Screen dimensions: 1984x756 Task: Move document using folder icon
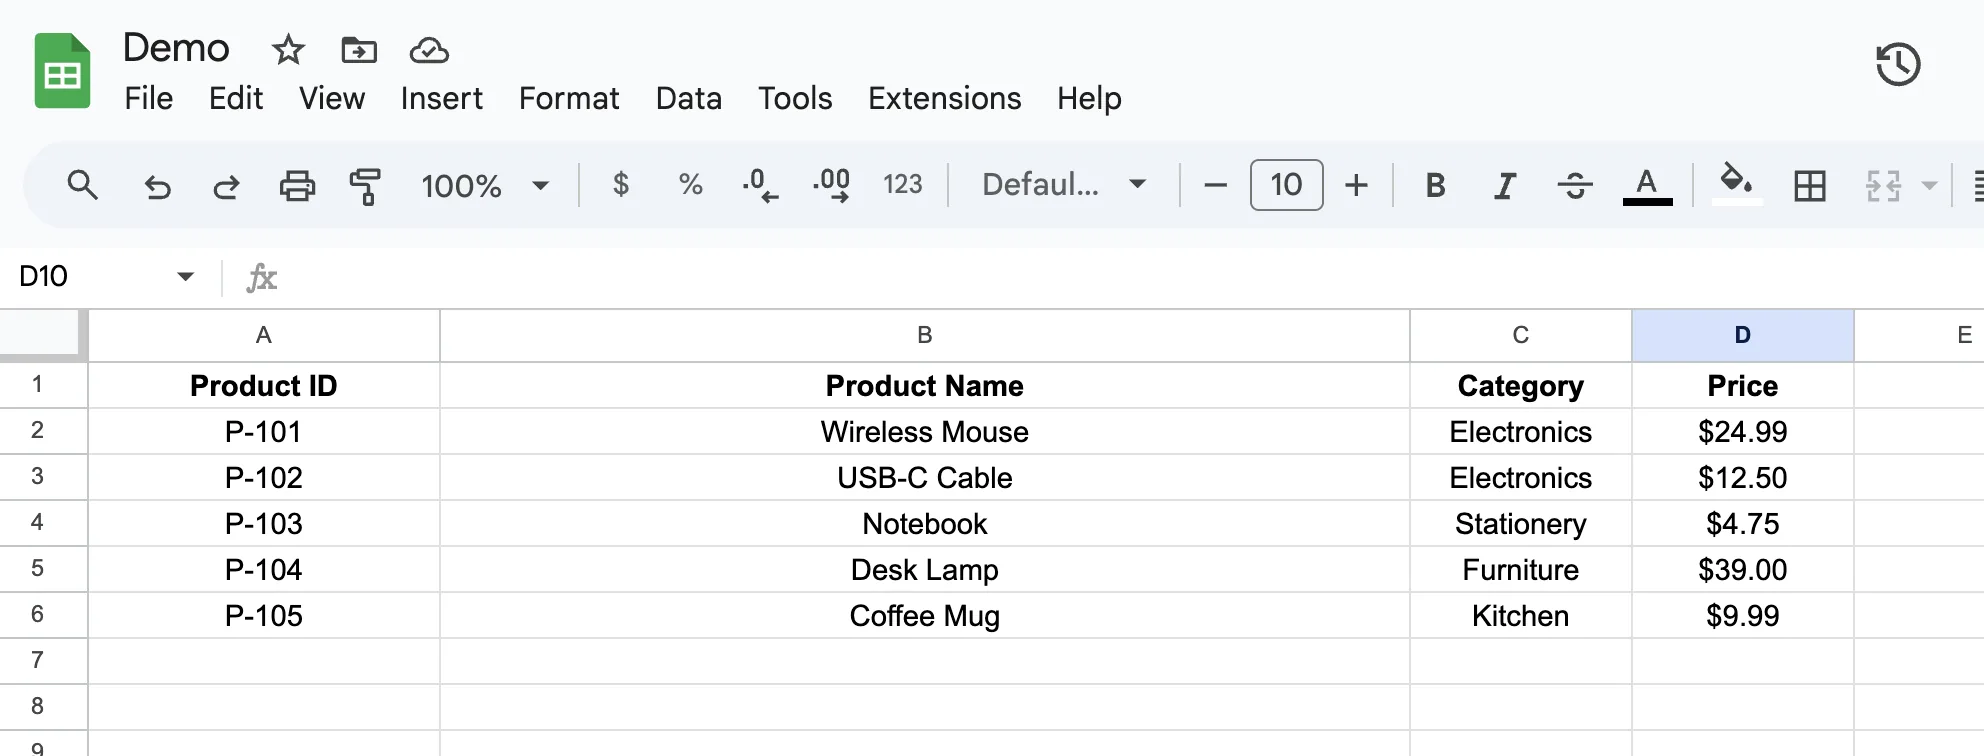(359, 49)
